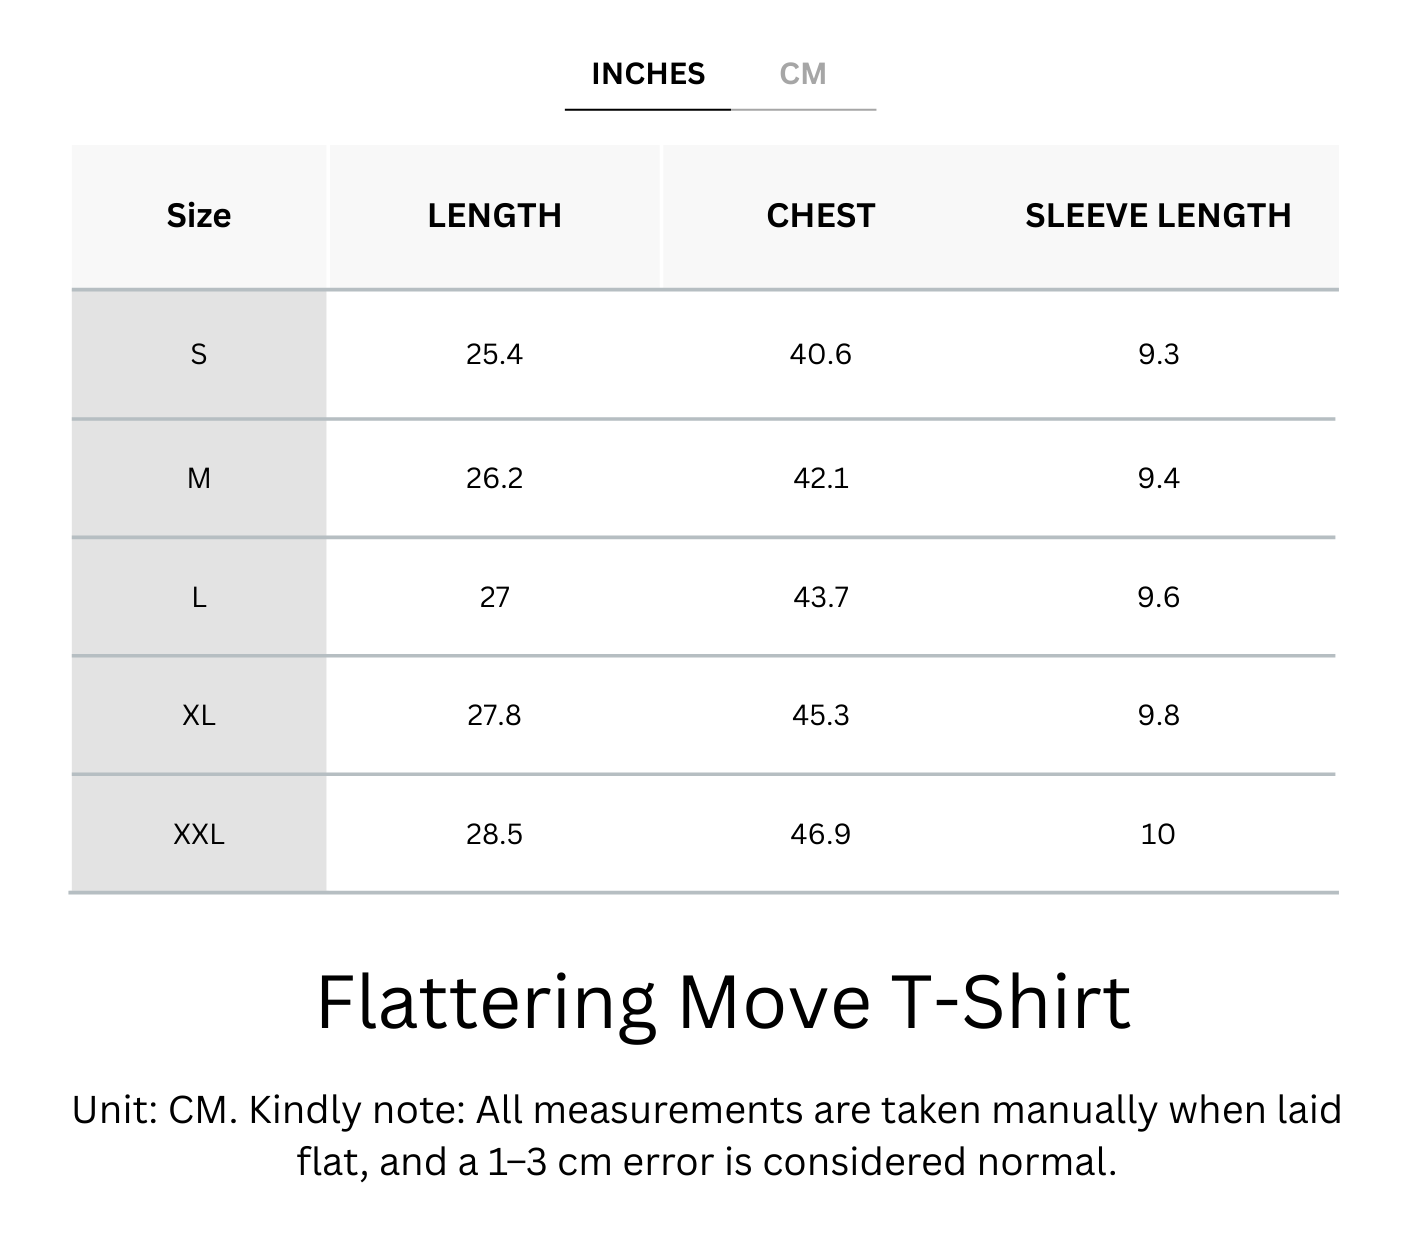1414x1237 pixels.
Task: Click the LENGTH column header
Action: (494, 216)
